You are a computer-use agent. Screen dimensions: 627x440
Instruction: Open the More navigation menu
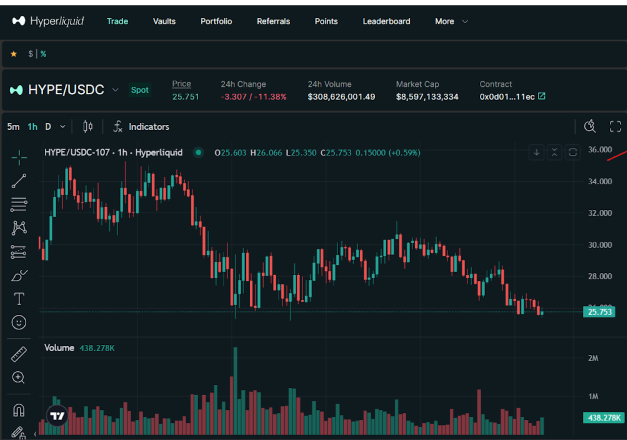coord(451,21)
